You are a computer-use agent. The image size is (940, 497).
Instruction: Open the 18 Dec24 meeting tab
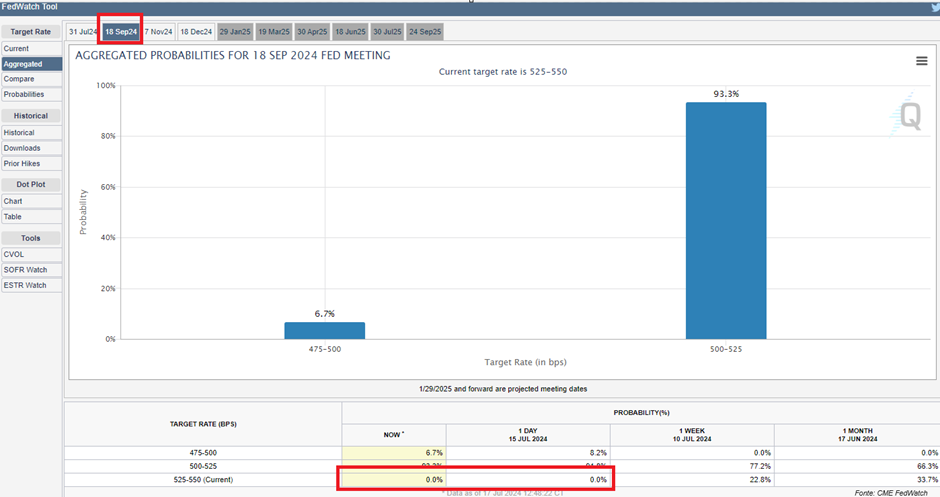(x=196, y=32)
